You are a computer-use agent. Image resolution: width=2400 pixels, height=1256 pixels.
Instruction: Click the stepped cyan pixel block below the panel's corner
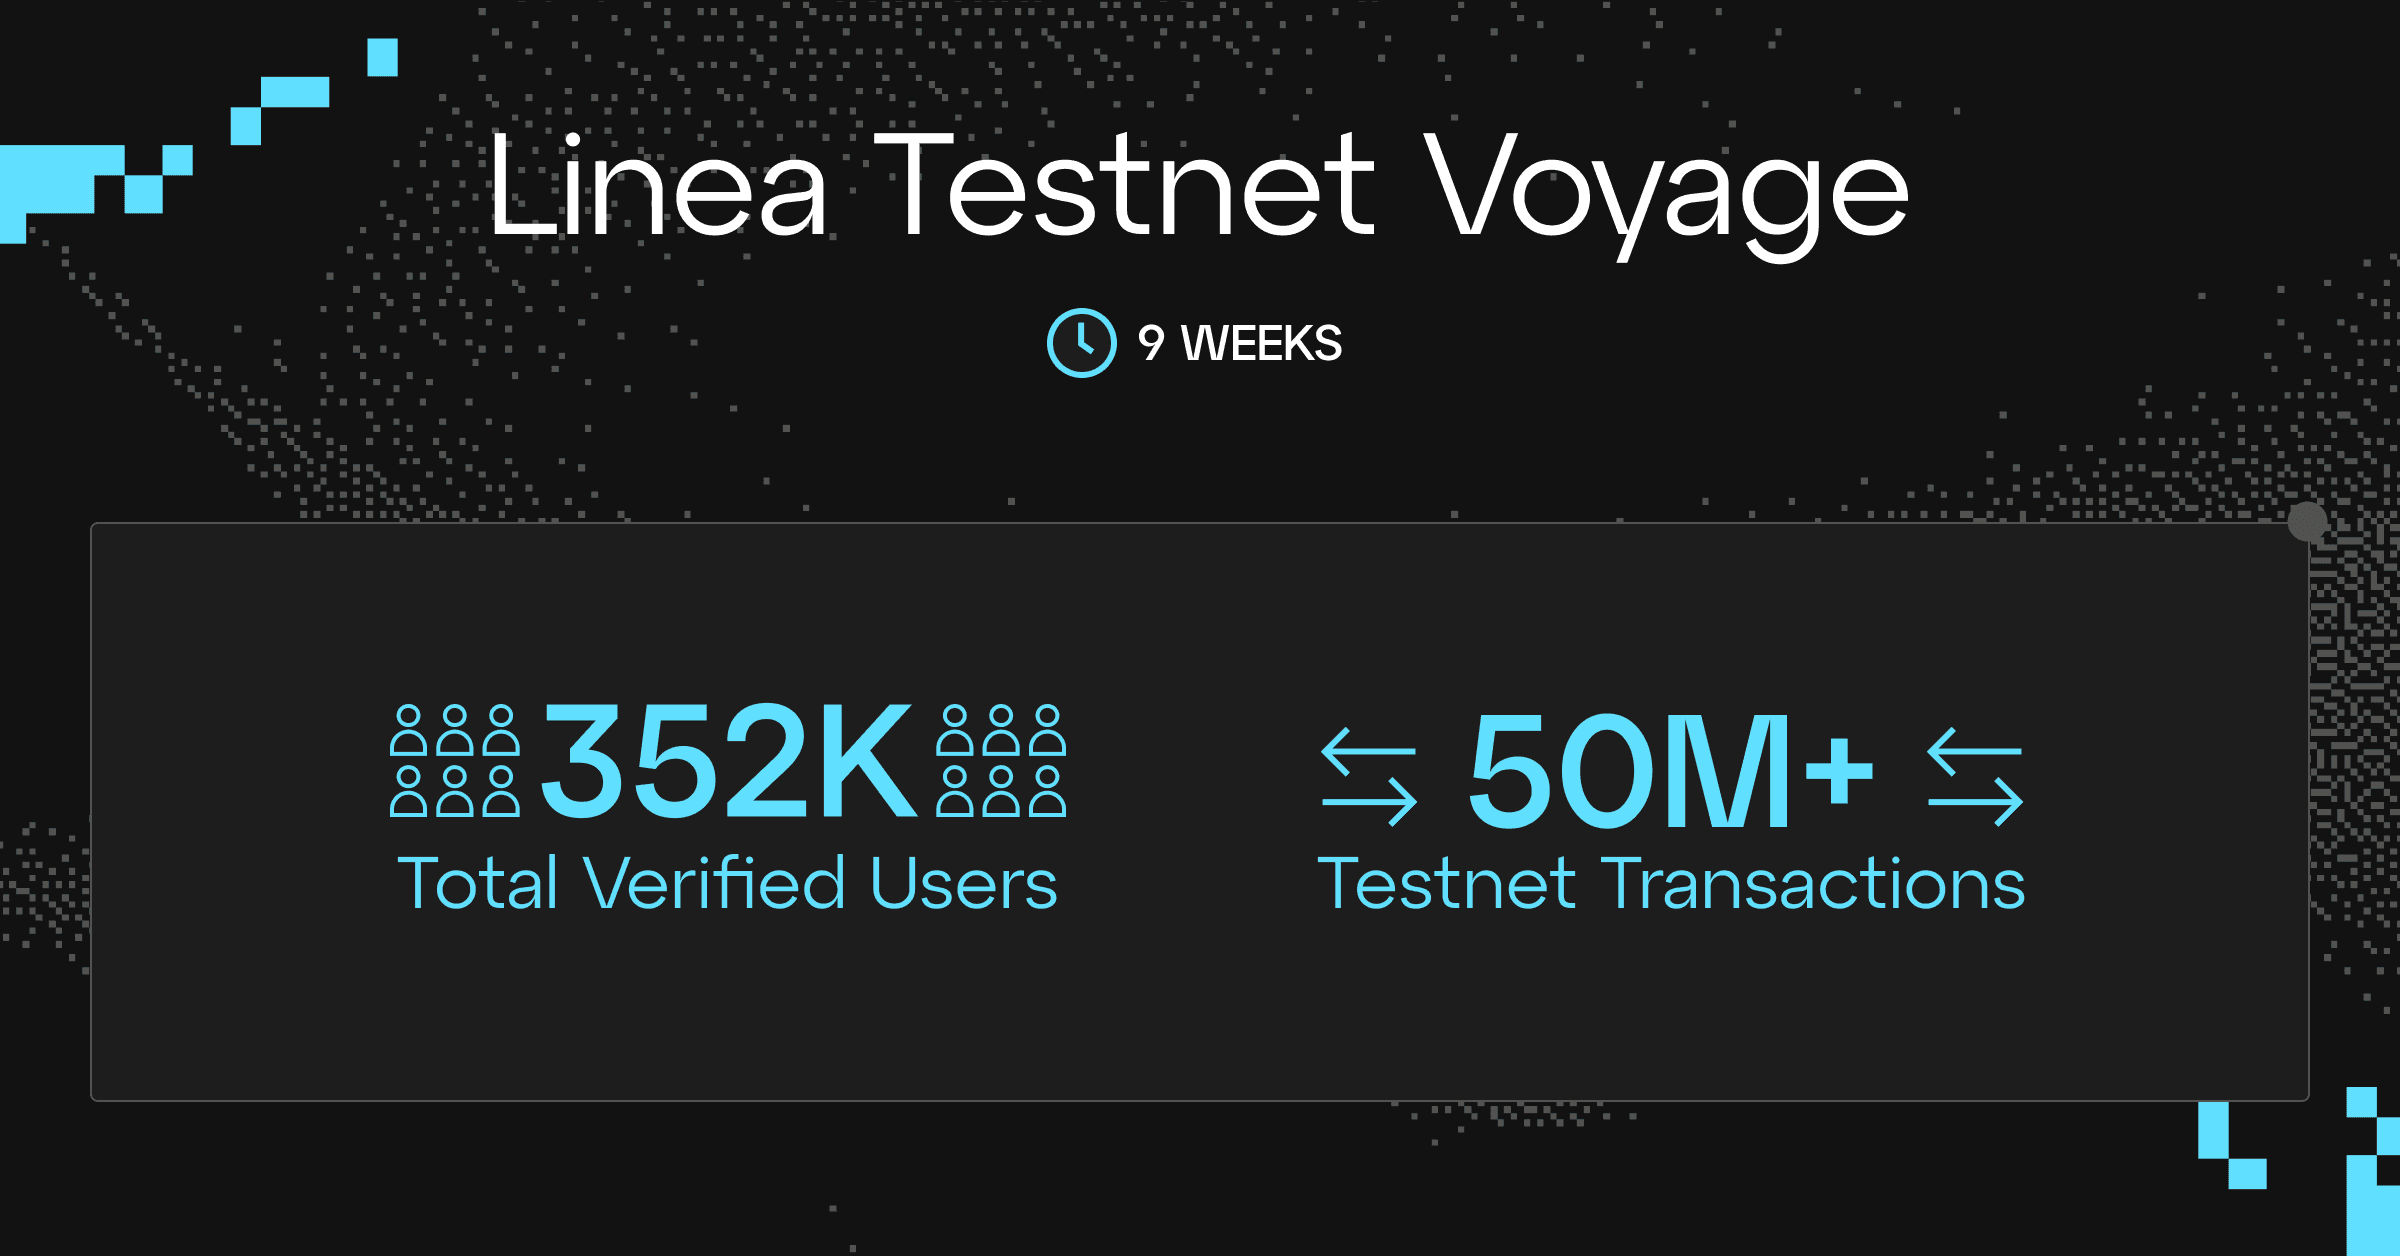point(2232,1145)
